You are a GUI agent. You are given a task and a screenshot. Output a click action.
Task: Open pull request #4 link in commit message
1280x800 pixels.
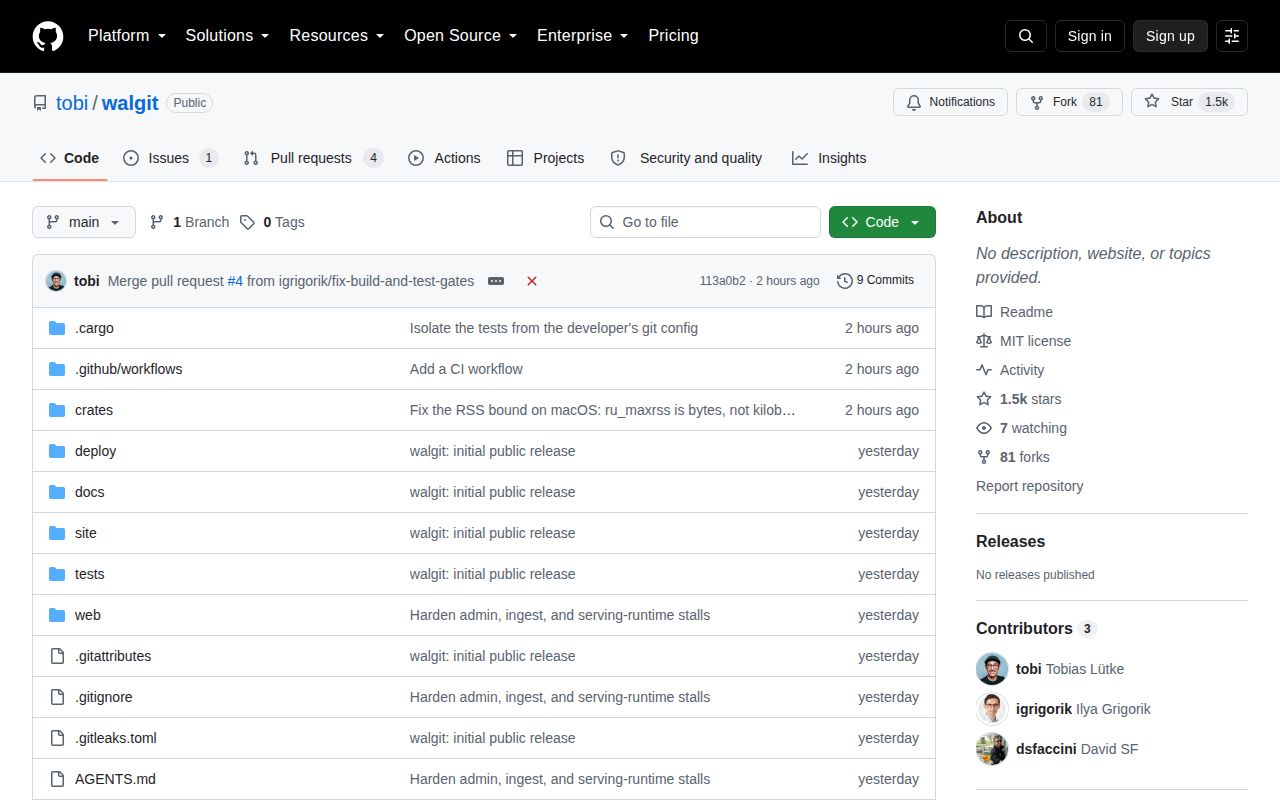pos(235,281)
